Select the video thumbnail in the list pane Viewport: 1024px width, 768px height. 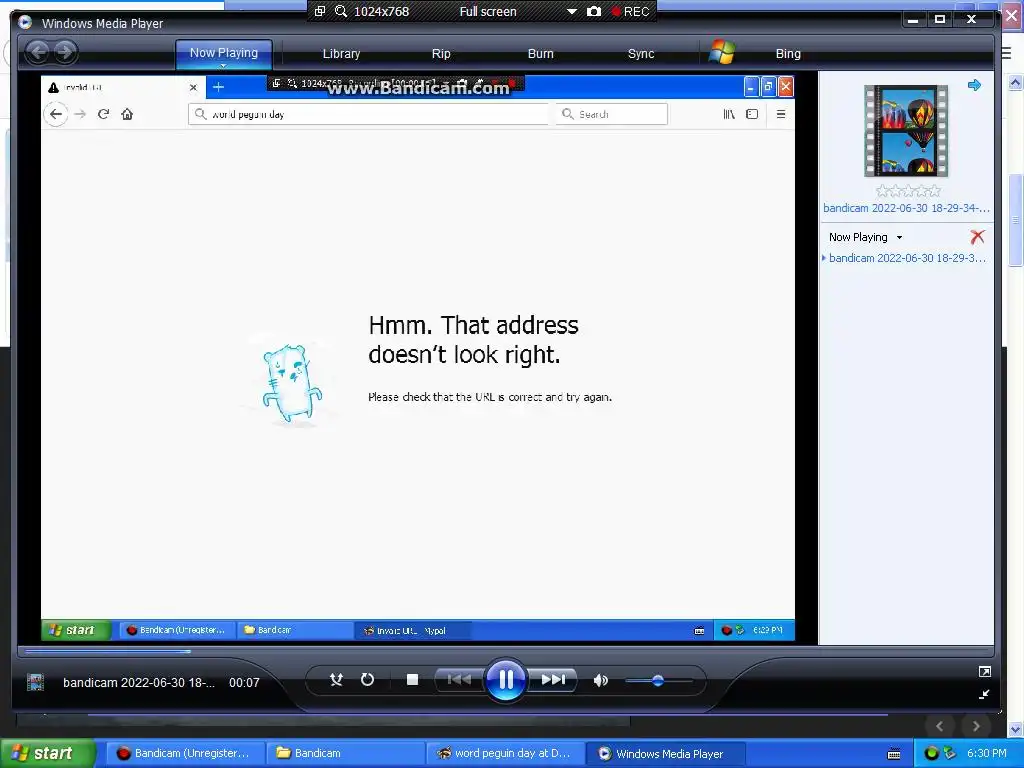point(906,131)
